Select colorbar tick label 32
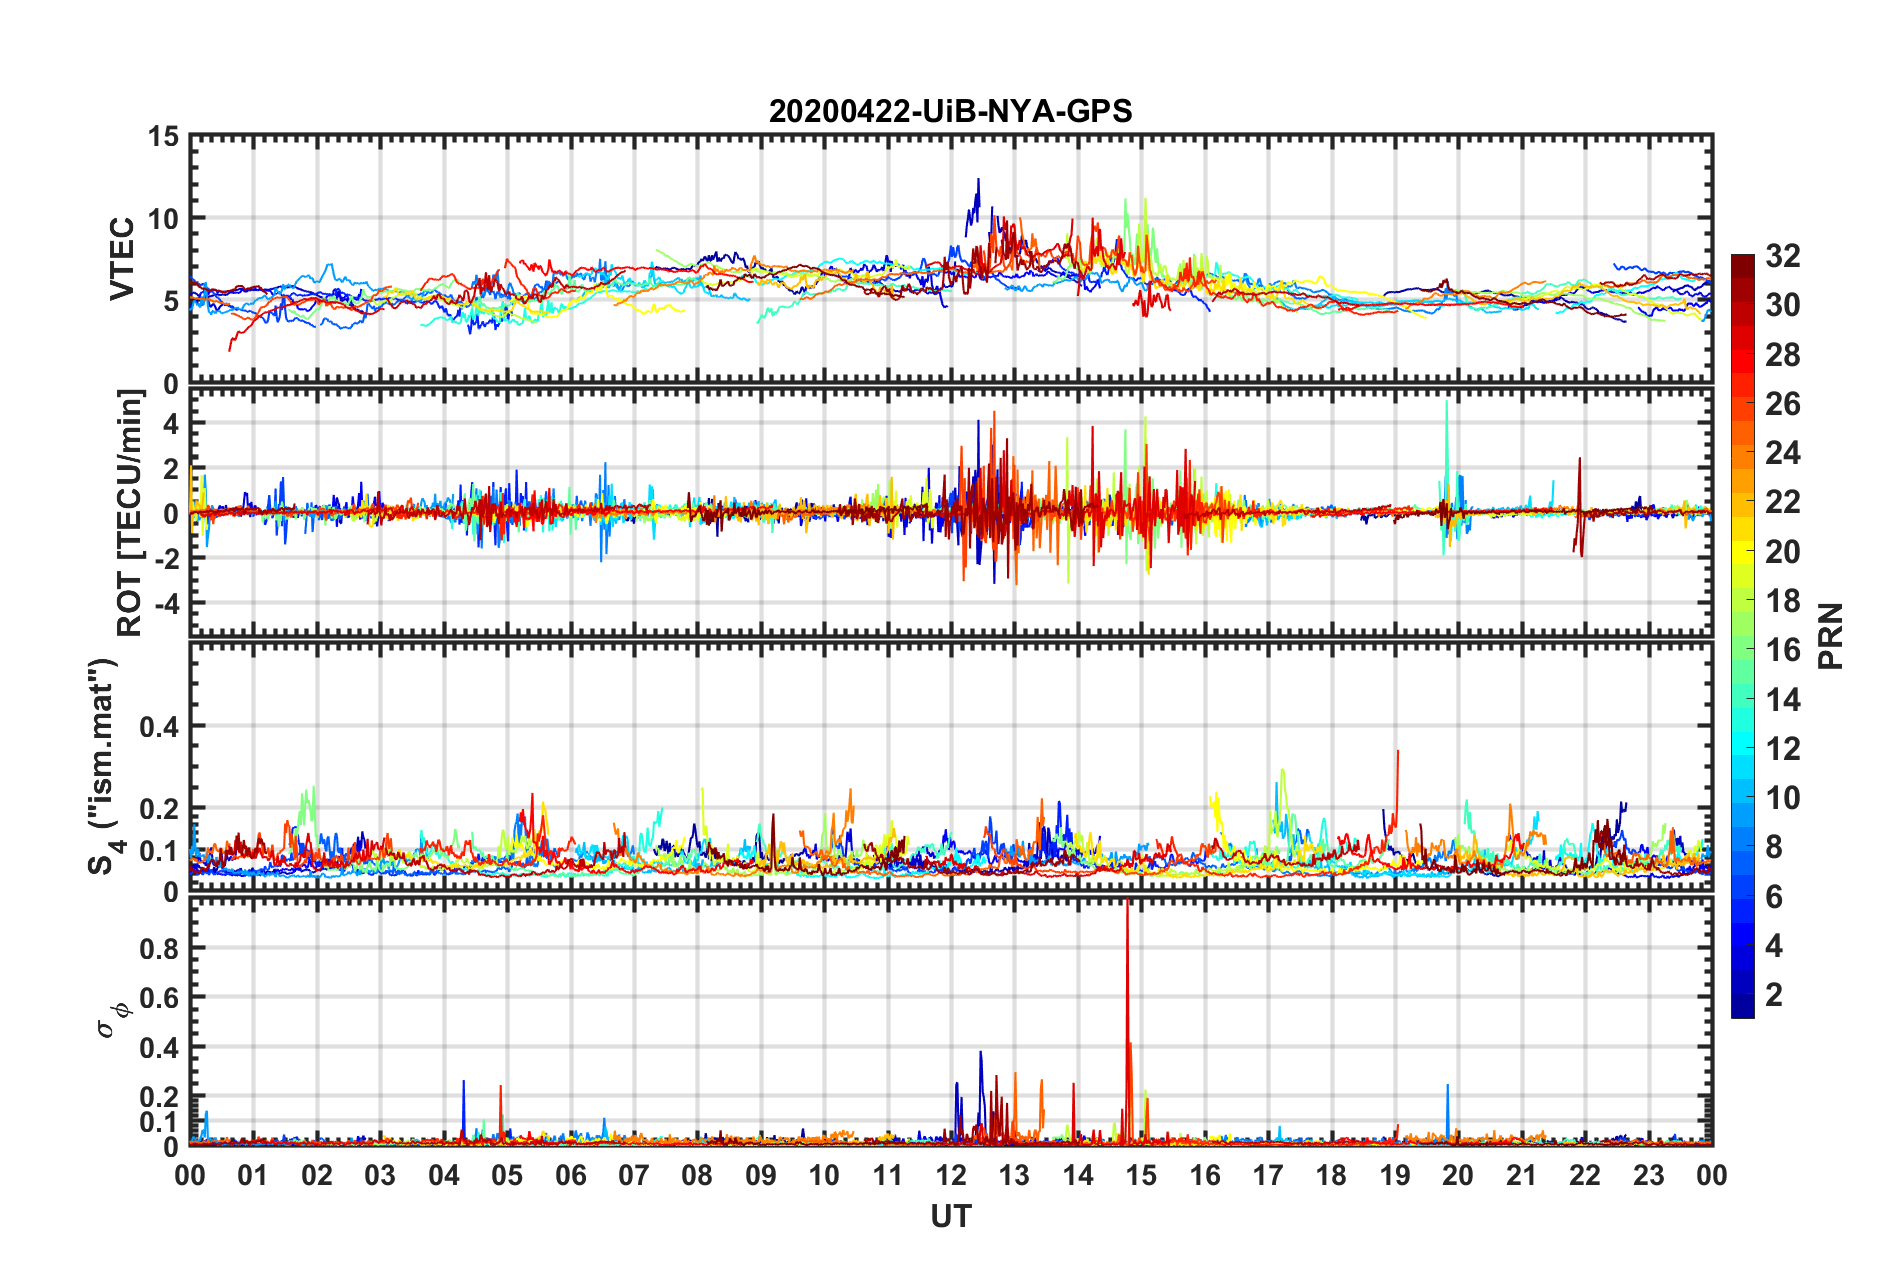This screenshot has height=1272, width=1902. click(1783, 256)
